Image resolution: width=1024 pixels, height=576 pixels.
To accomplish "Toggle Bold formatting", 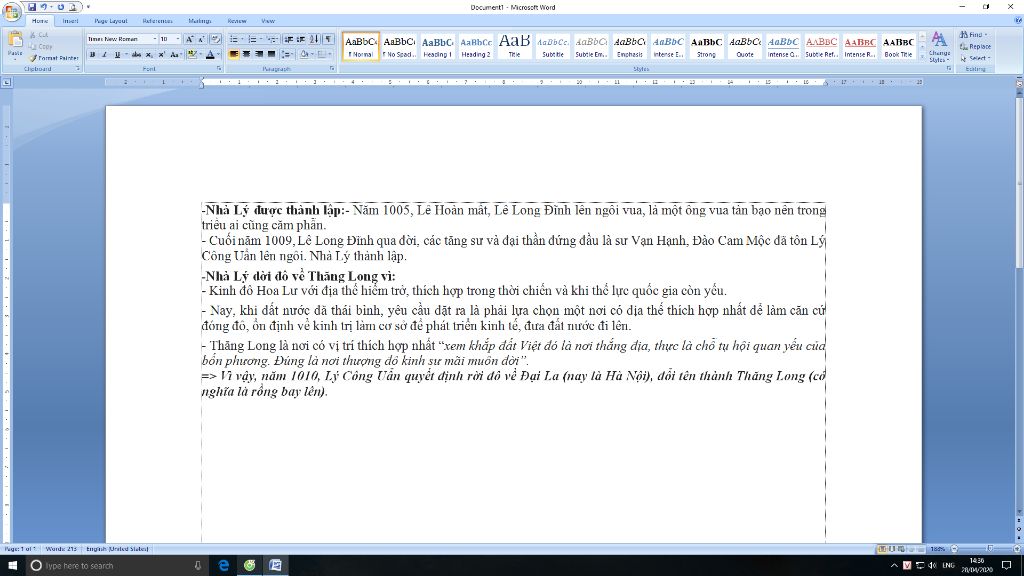I will click(91, 54).
